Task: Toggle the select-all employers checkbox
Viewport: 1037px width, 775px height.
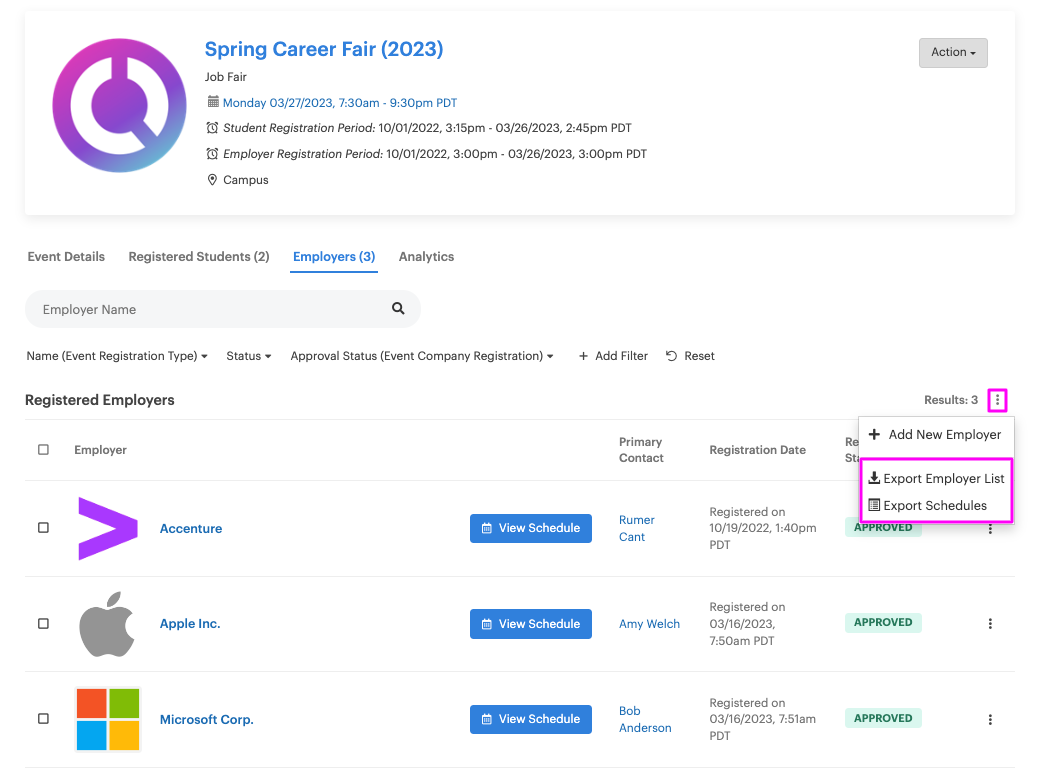Action: pyautogui.click(x=44, y=450)
